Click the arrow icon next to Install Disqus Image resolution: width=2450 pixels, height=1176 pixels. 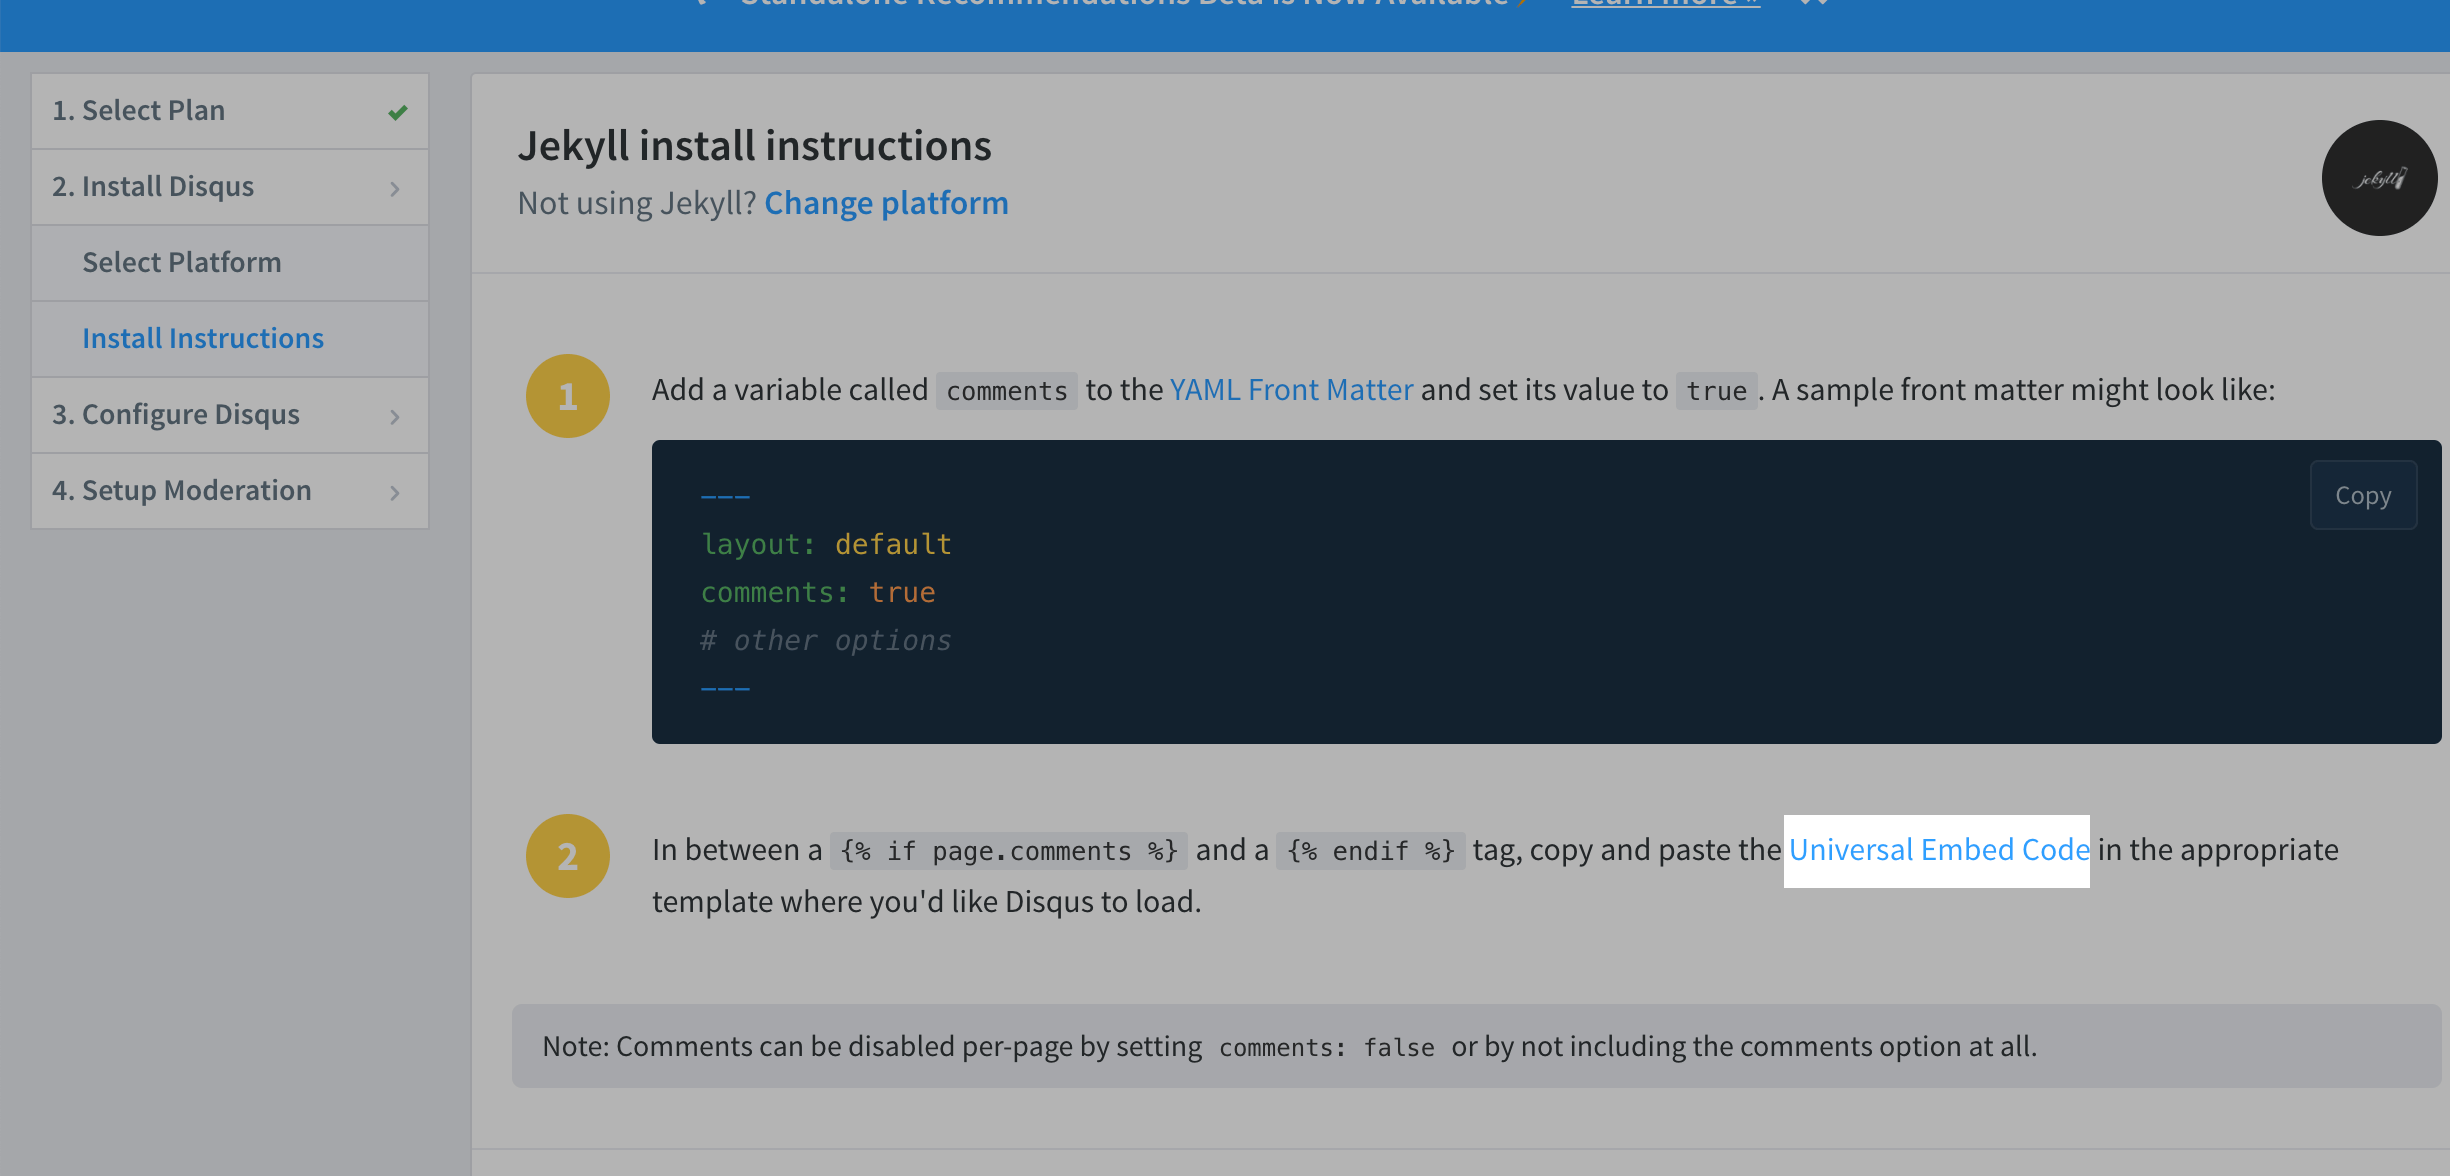(394, 187)
